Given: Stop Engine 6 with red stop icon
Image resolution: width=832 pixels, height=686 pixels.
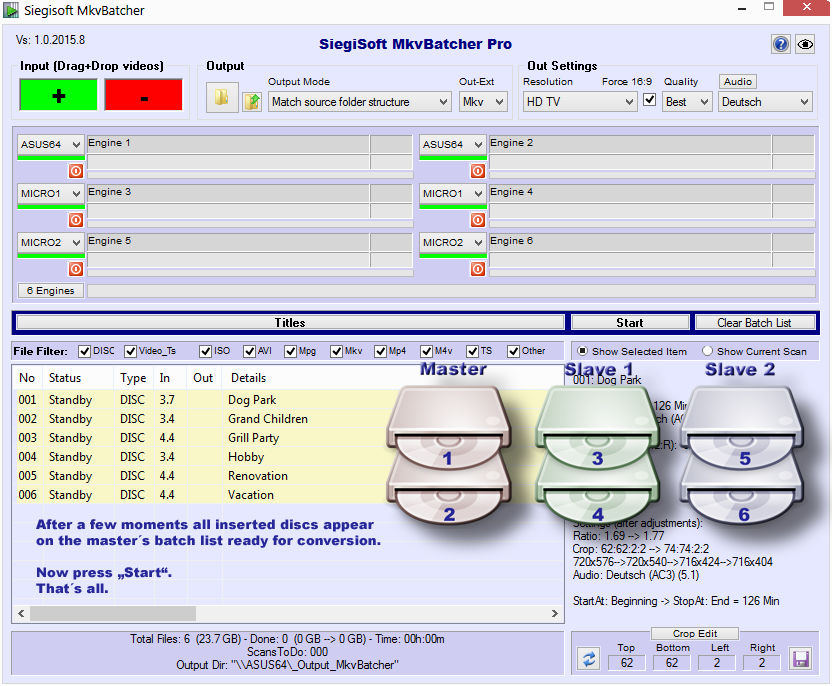Looking at the screenshot, I should 478,269.
